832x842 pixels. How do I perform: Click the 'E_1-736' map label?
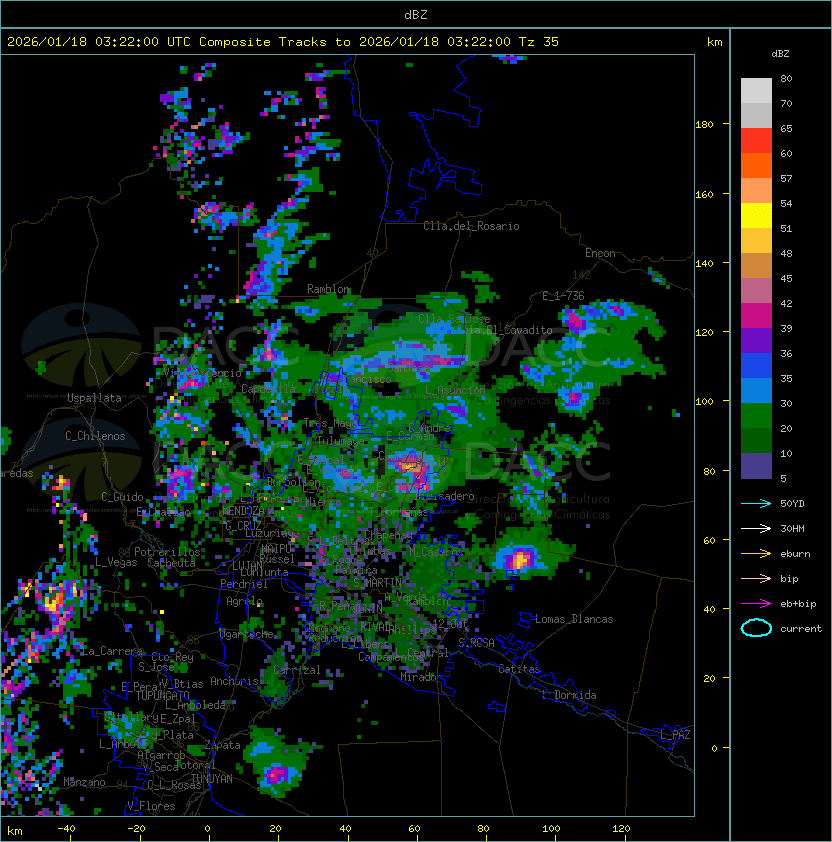click(563, 296)
